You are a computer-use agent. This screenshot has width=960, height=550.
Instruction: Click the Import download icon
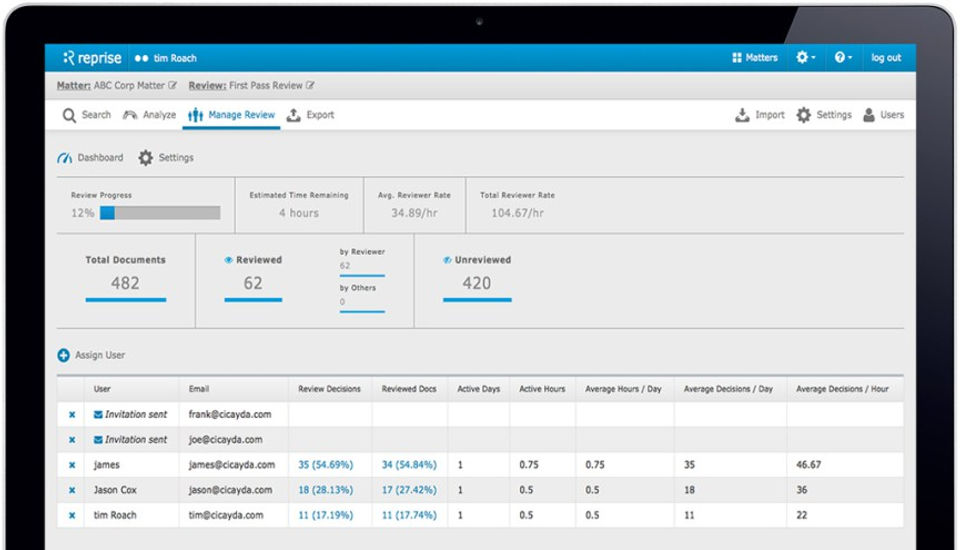click(x=742, y=115)
